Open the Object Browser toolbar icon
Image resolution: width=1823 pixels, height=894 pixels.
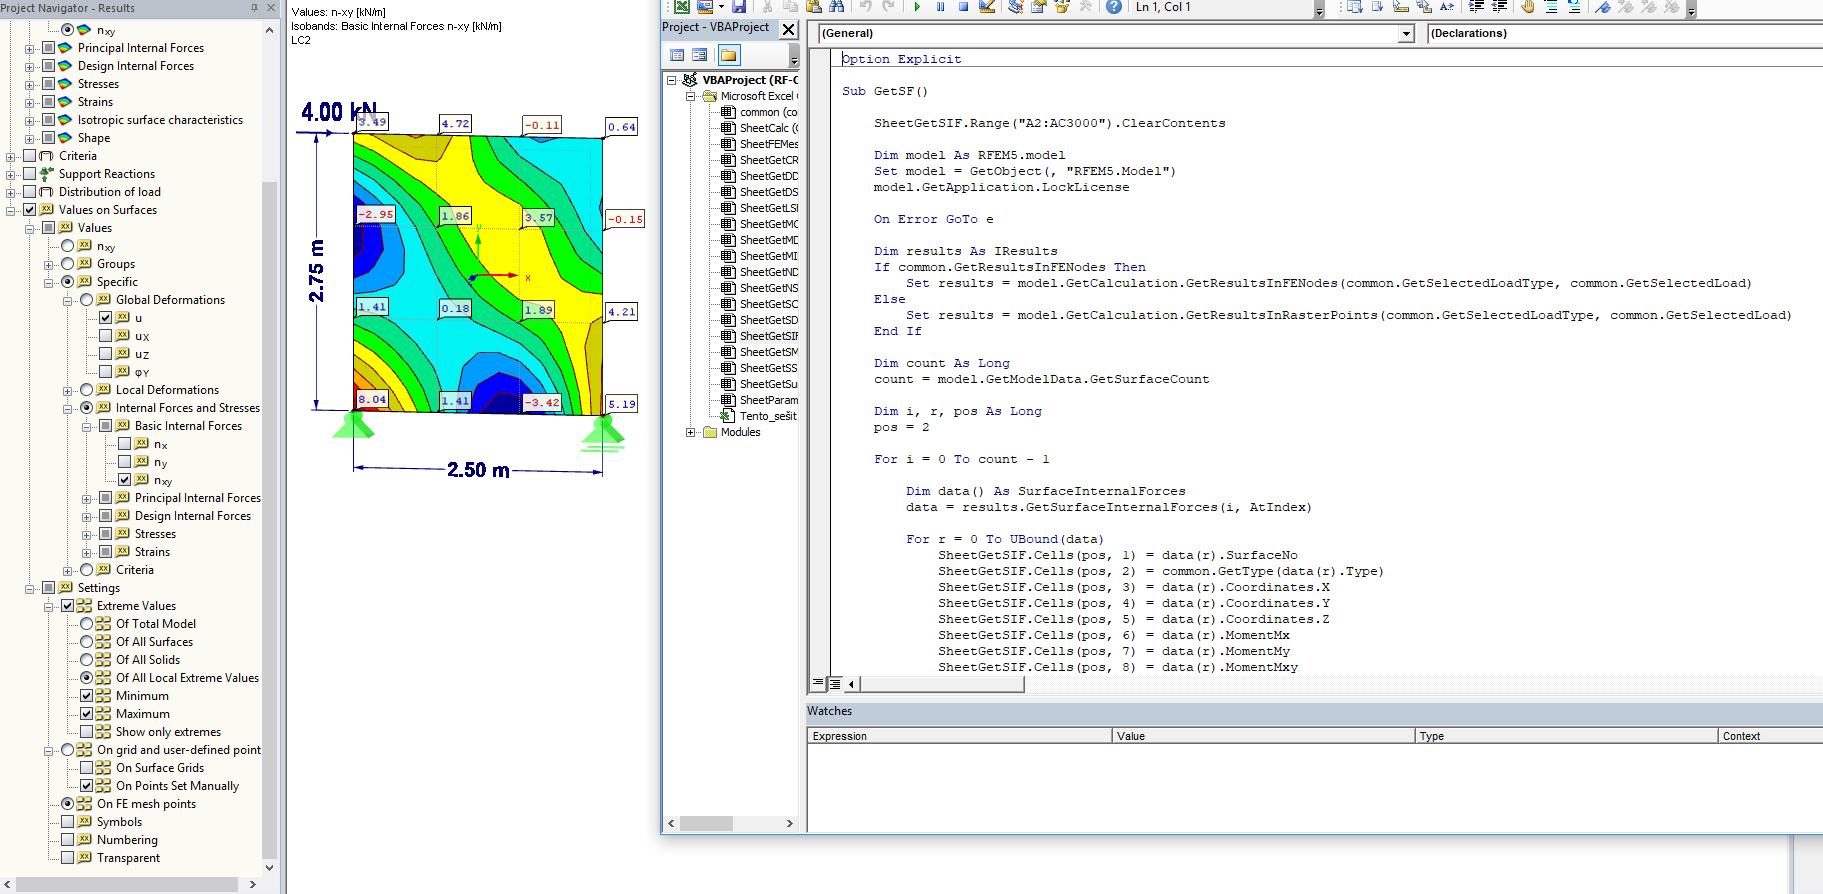click(x=1061, y=6)
